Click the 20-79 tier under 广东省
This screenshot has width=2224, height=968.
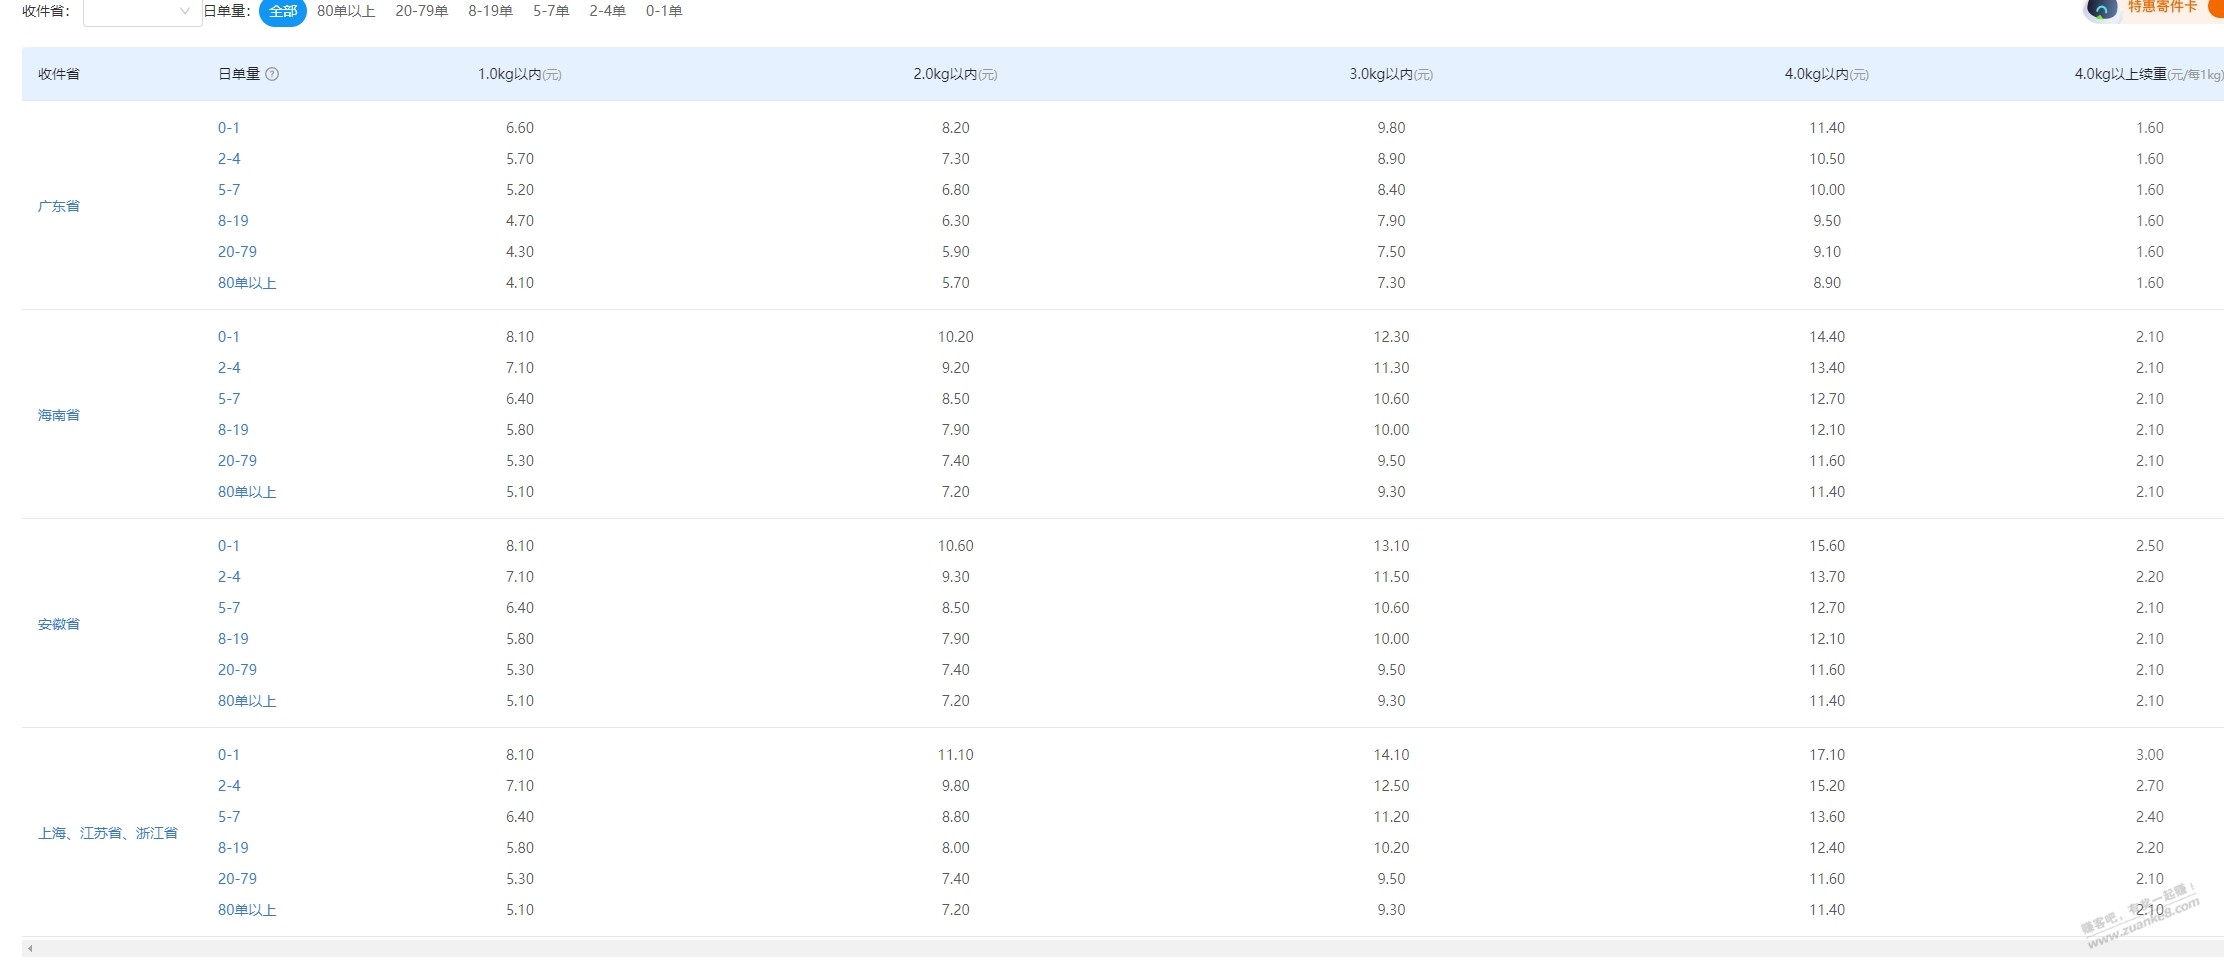pyautogui.click(x=237, y=252)
